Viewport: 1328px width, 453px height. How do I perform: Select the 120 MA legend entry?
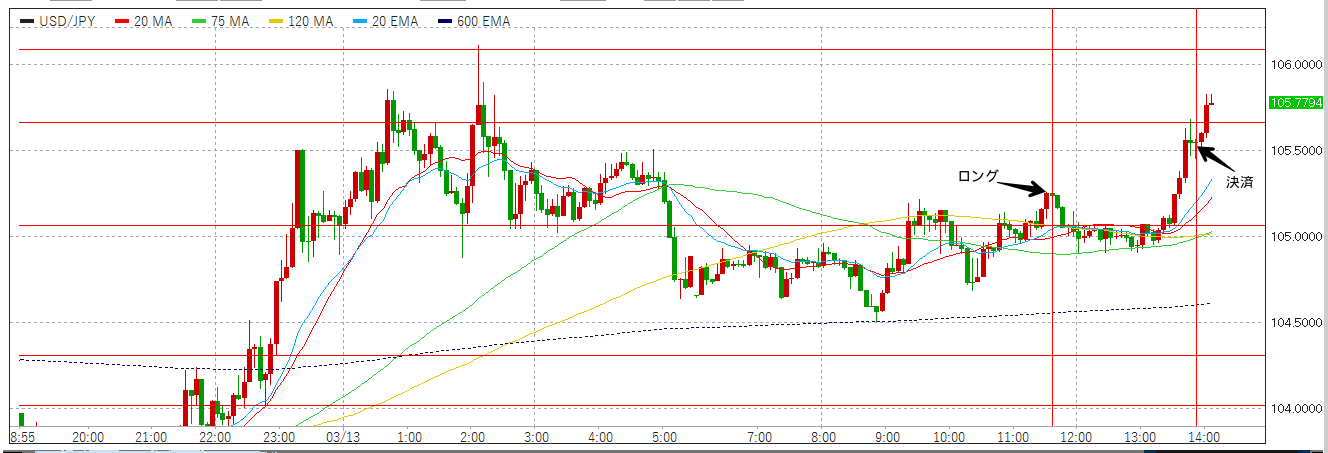click(302, 21)
